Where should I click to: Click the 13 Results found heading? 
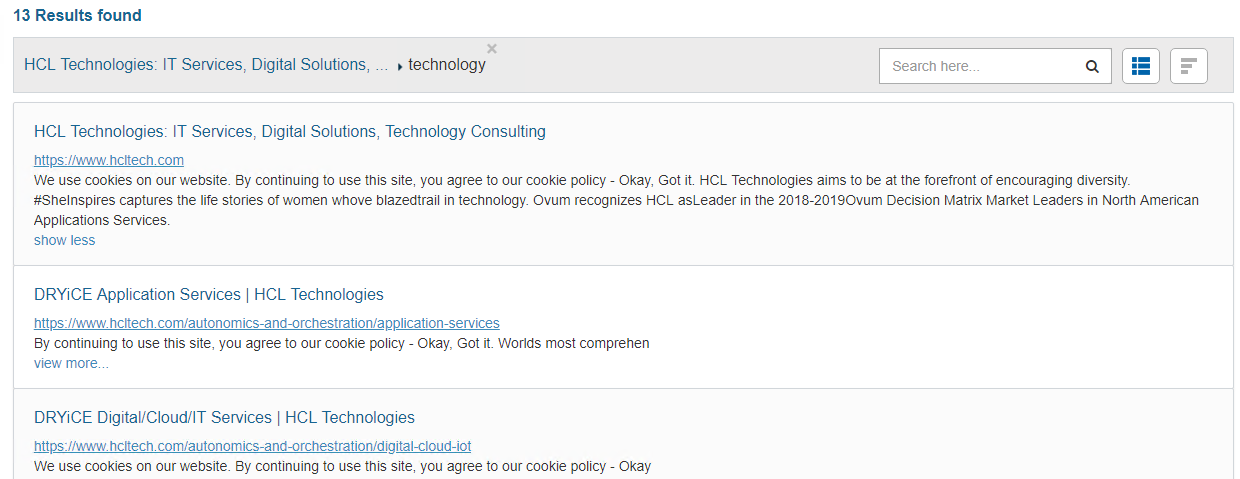pyautogui.click(x=77, y=16)
